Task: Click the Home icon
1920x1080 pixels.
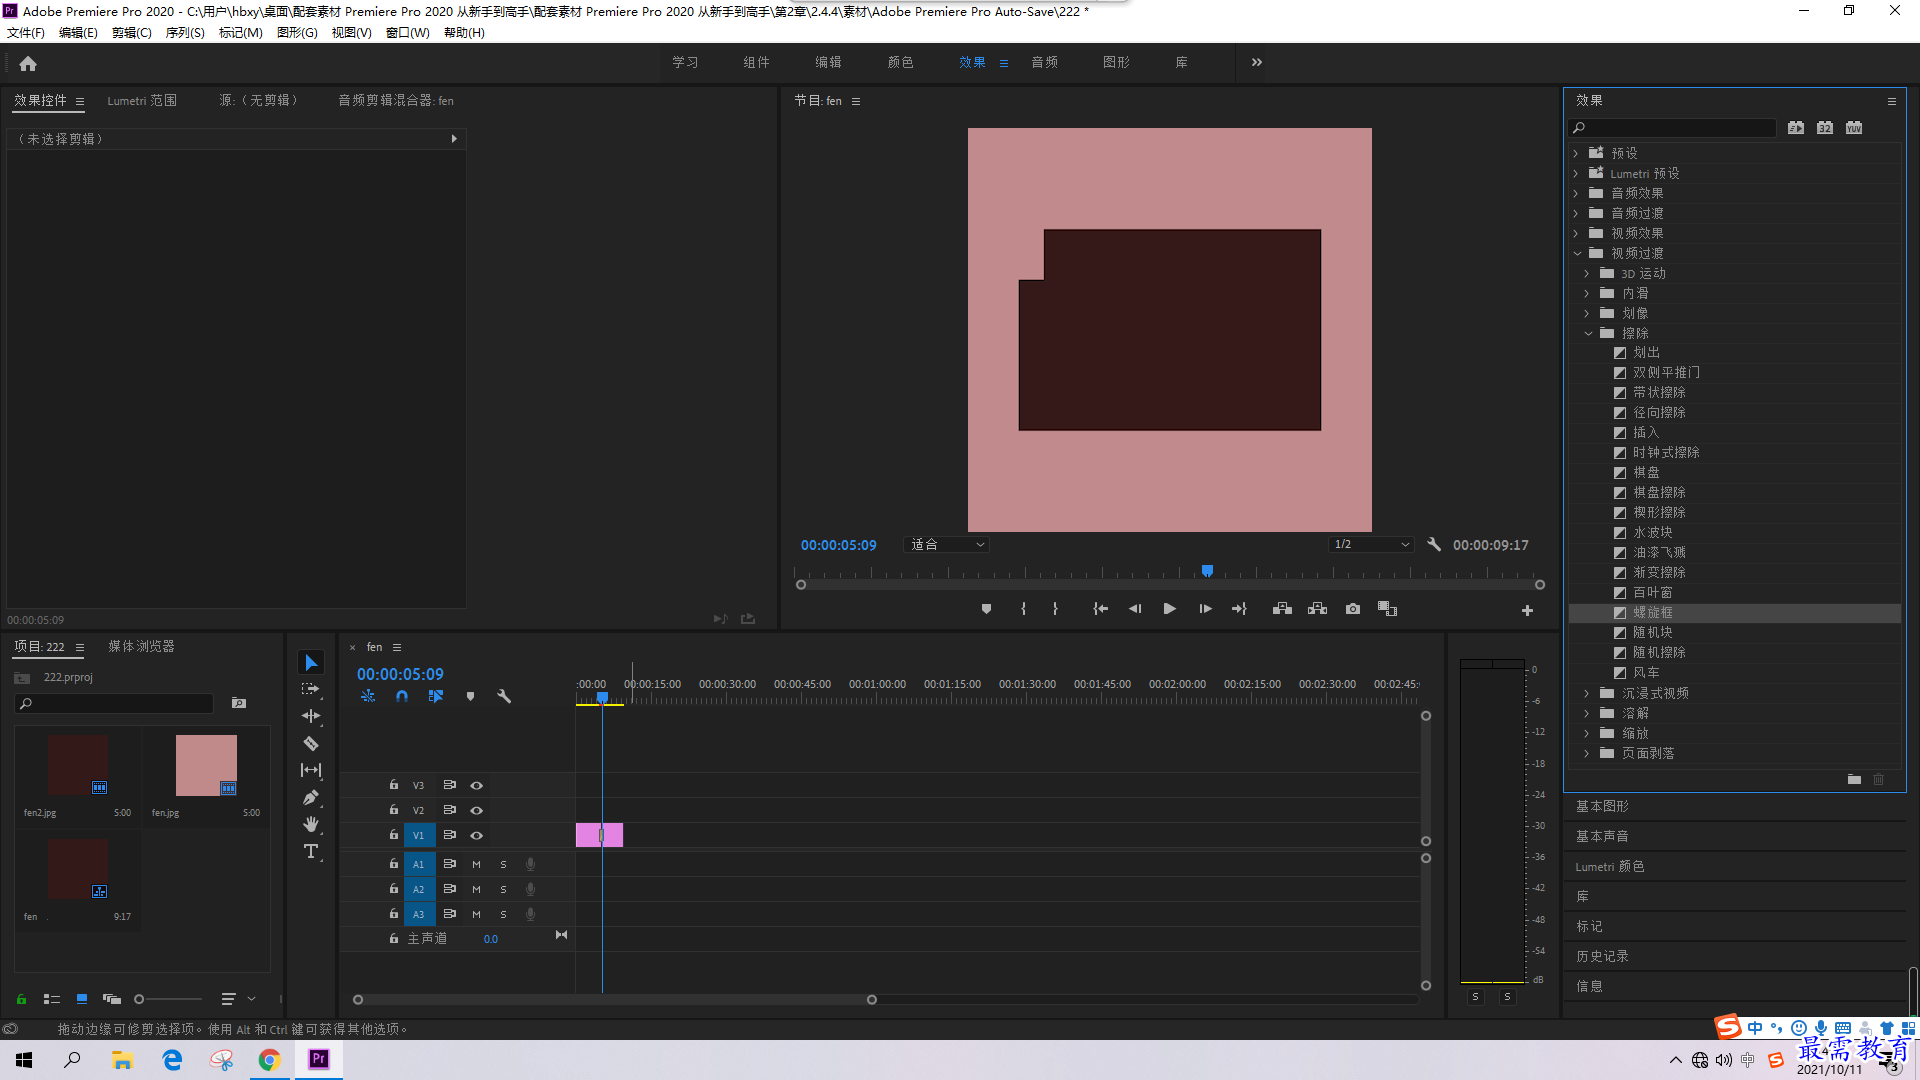Action: pyautogui.click(x=28, y=63)
